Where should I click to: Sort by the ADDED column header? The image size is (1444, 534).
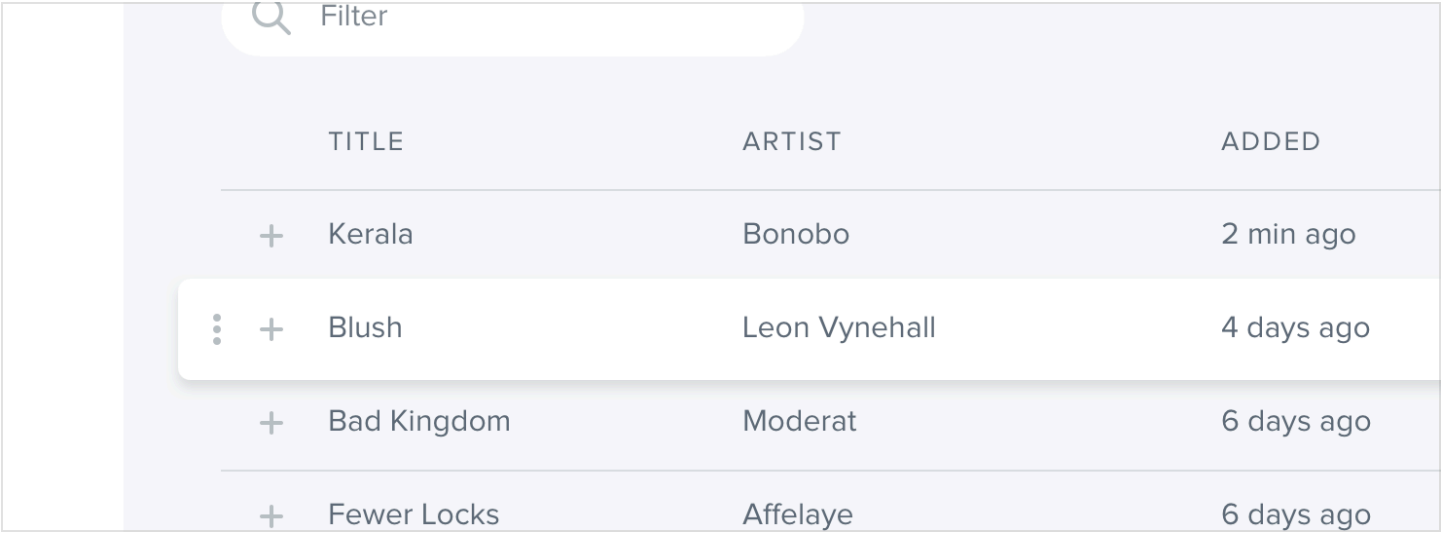tap(1271, 142)
